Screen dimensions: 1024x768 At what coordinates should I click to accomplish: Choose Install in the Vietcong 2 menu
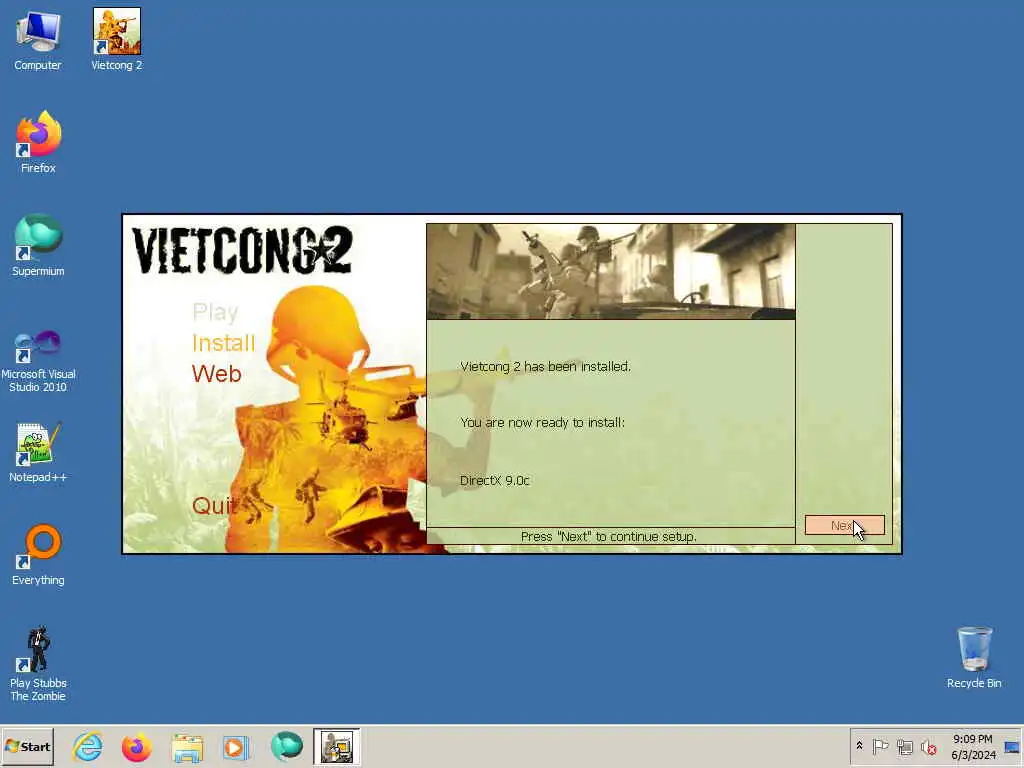[x=223, y=343]
